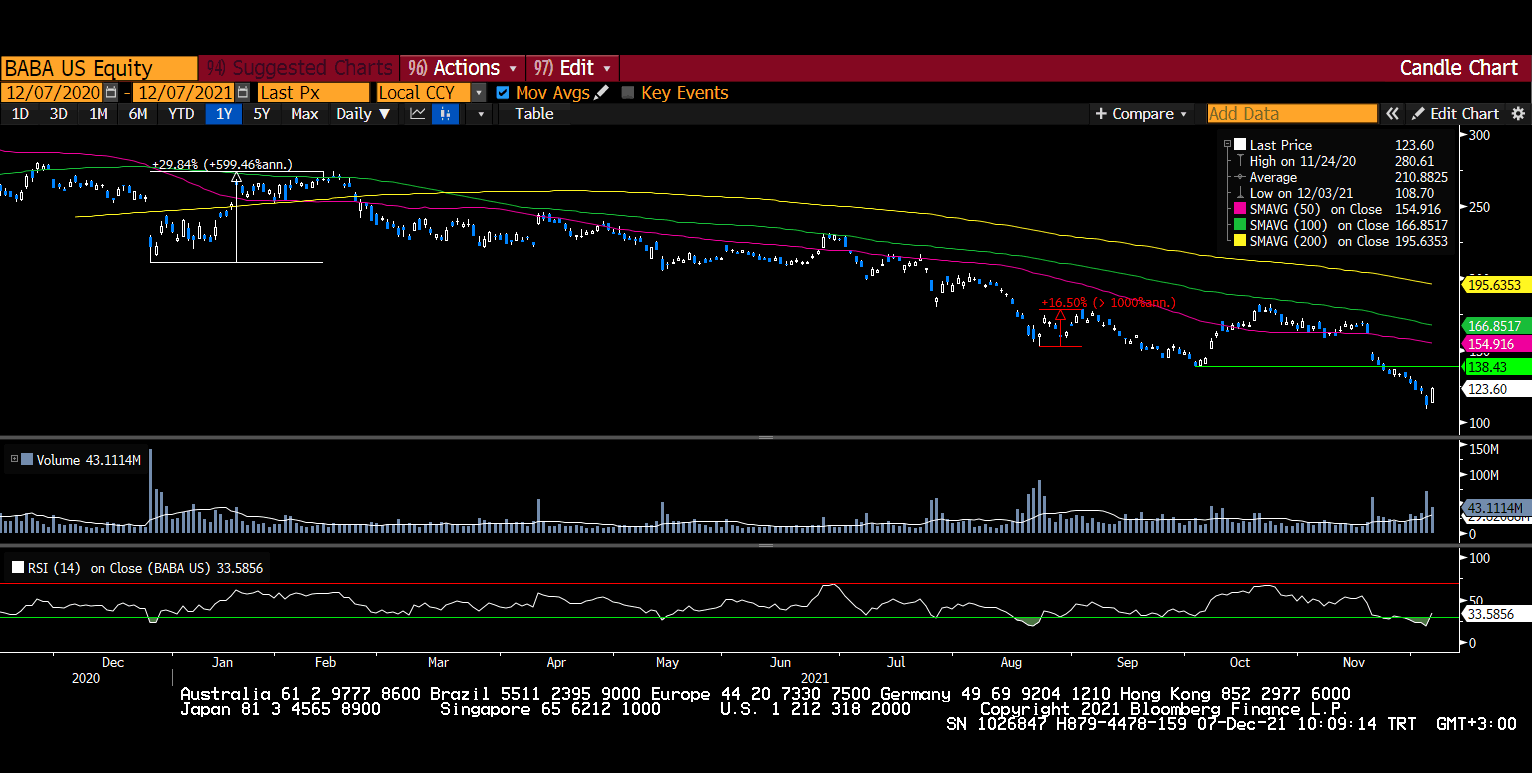Click the +29.84% annotation label
1532x773 pixels.
222,165
